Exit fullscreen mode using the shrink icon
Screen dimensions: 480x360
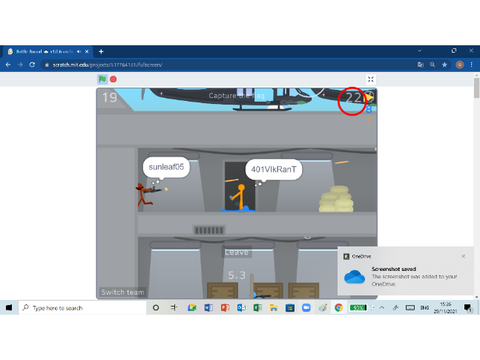pos(371,79)
